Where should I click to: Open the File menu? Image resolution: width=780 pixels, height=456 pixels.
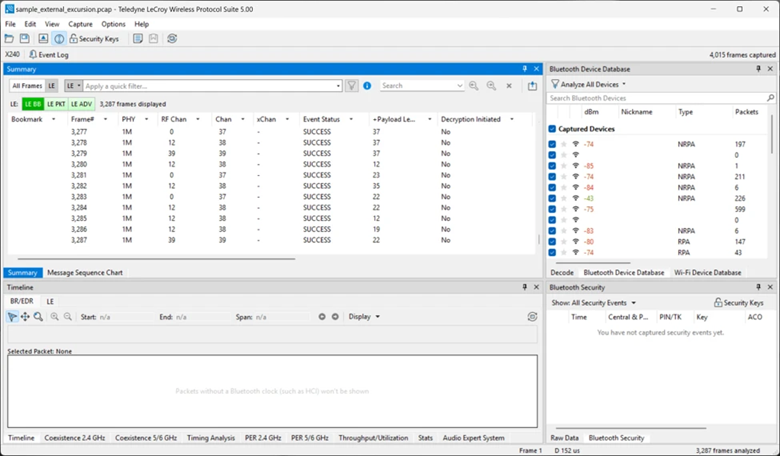tap(10, 24)
